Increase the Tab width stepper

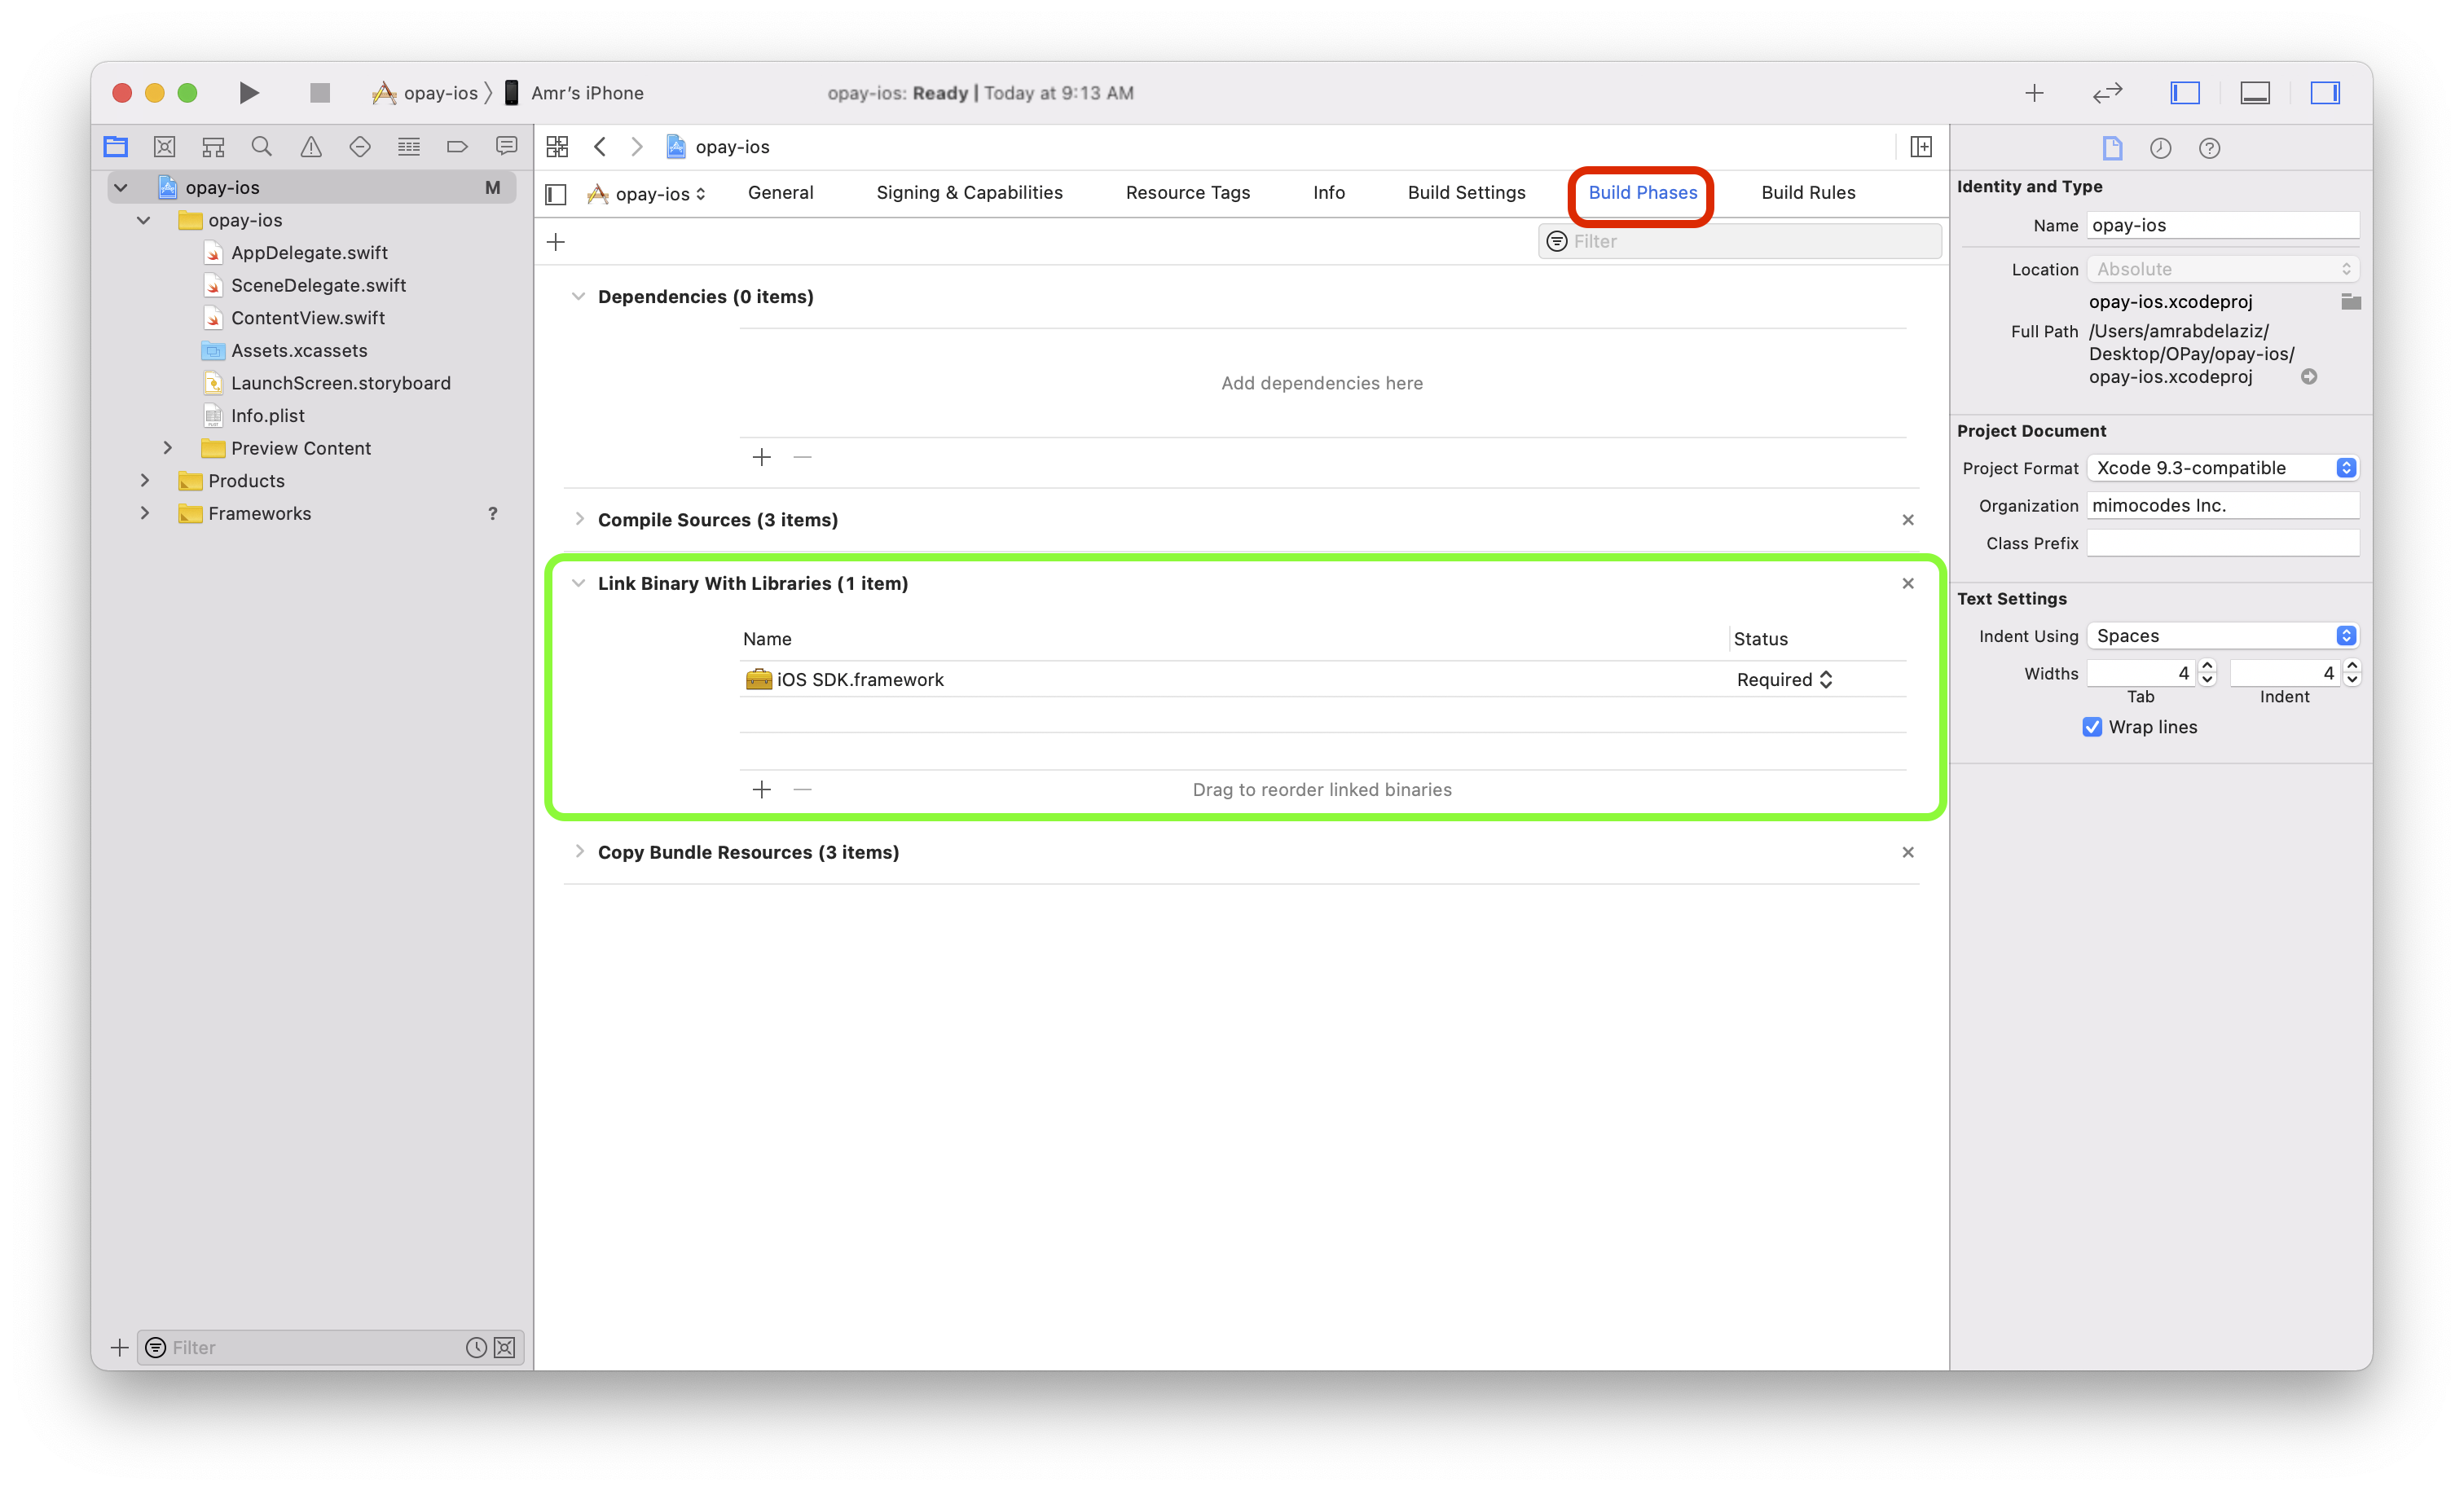pyautogui.click(x=2207, y=666)
